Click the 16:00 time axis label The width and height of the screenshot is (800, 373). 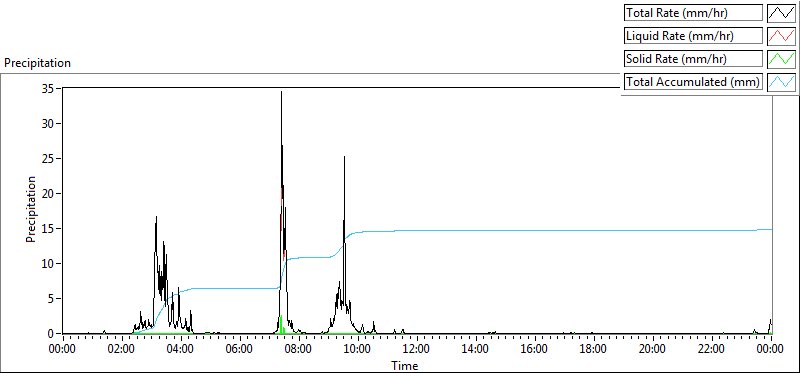point(534,350)
